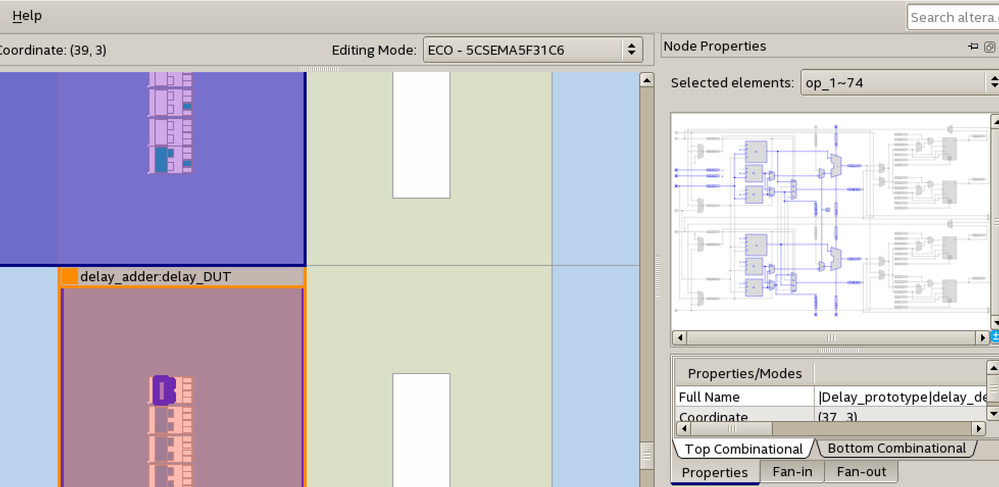The width and height of the screenshot is (999, 487).
Task: Open the Fan-in tab
Action: coord(792,472)
